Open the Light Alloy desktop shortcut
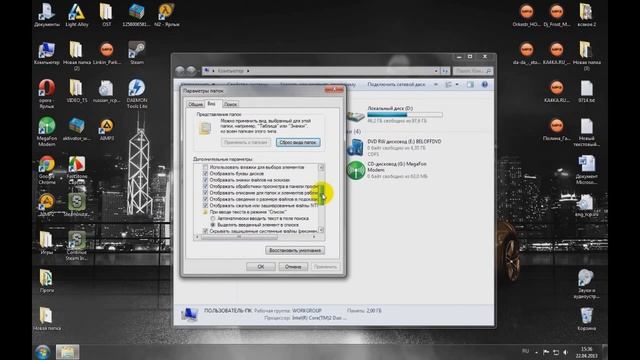 [x=77, y=15]
